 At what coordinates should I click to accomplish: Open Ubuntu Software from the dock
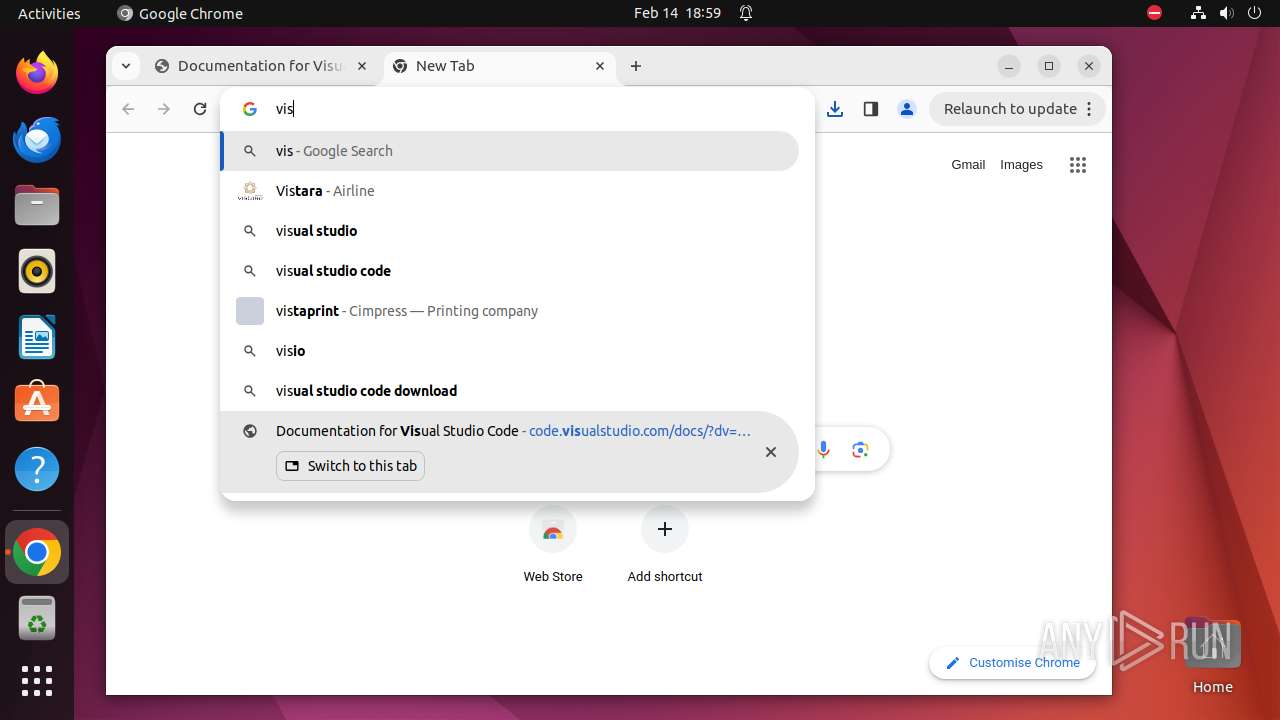(x=37, y=403)
